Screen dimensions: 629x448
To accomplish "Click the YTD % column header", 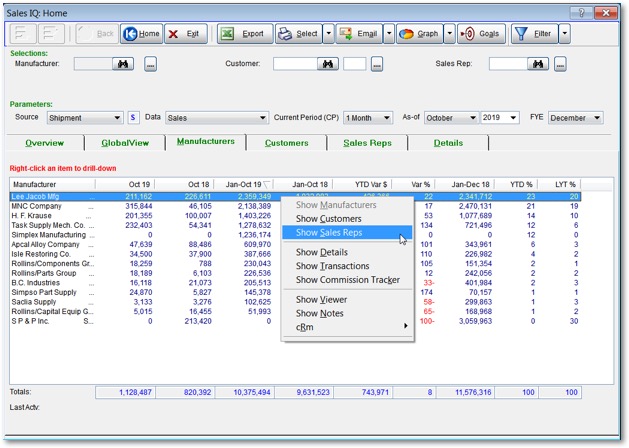I will coord(517,184).
